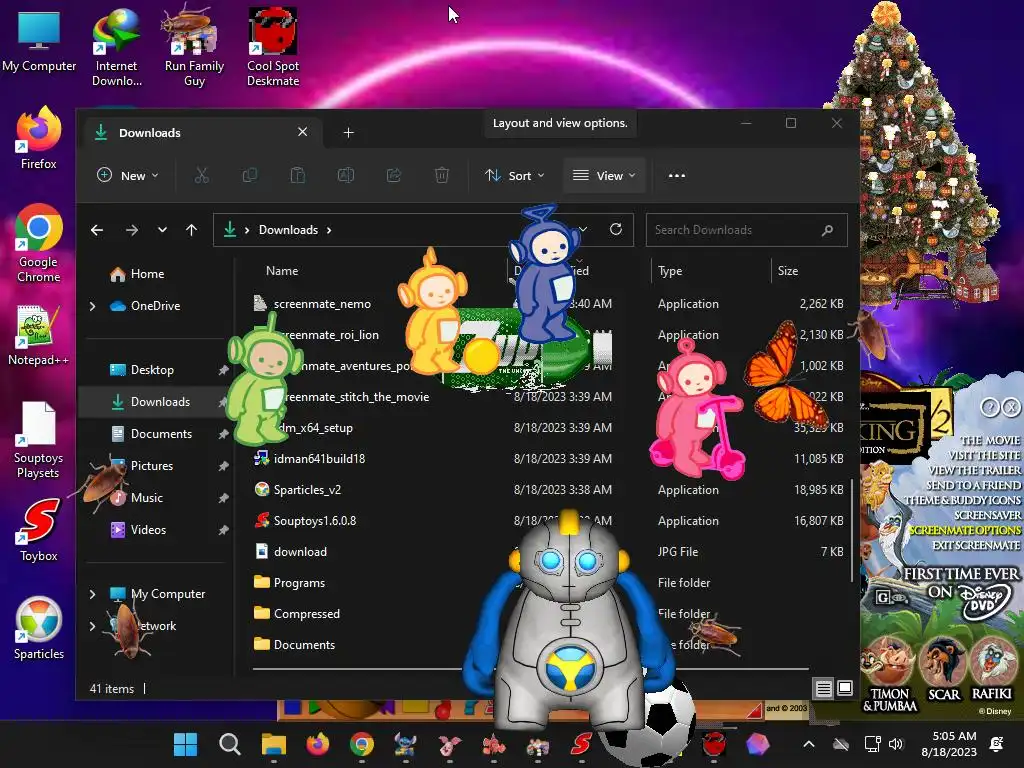Click SCREENMATE OPTIONS in Lion King panel

(x=965, y=530)
